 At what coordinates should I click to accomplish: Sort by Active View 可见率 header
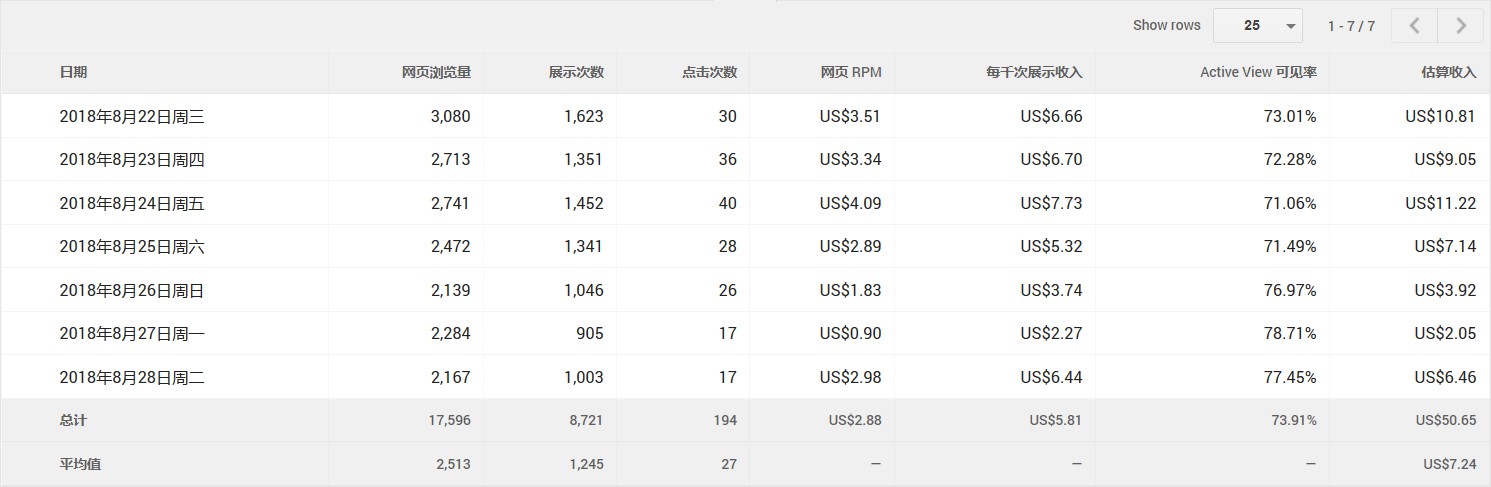(x=1258, y=72)
